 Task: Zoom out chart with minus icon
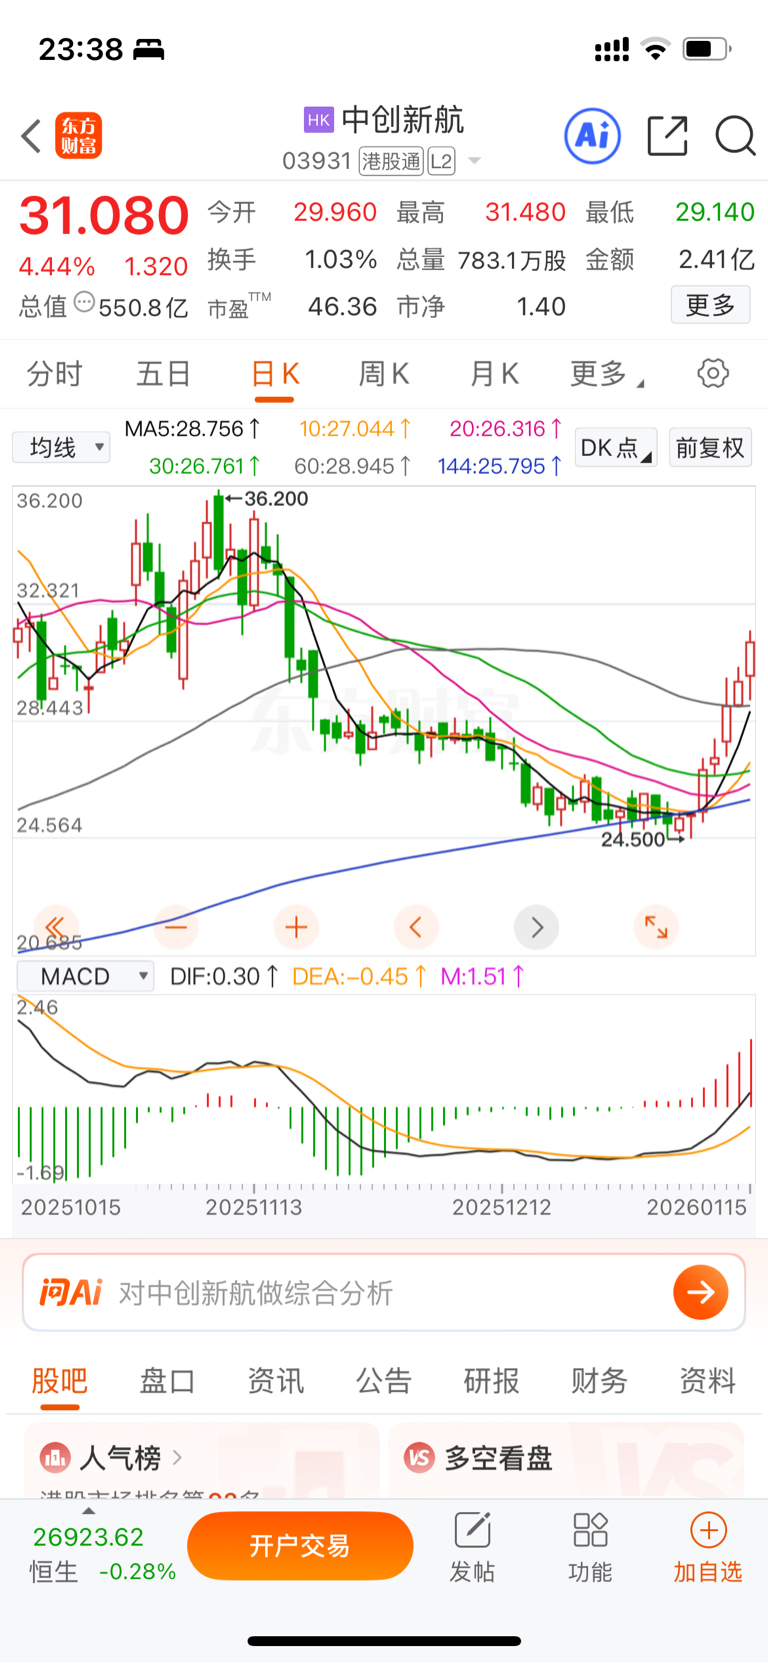click(x=176, y=927)
